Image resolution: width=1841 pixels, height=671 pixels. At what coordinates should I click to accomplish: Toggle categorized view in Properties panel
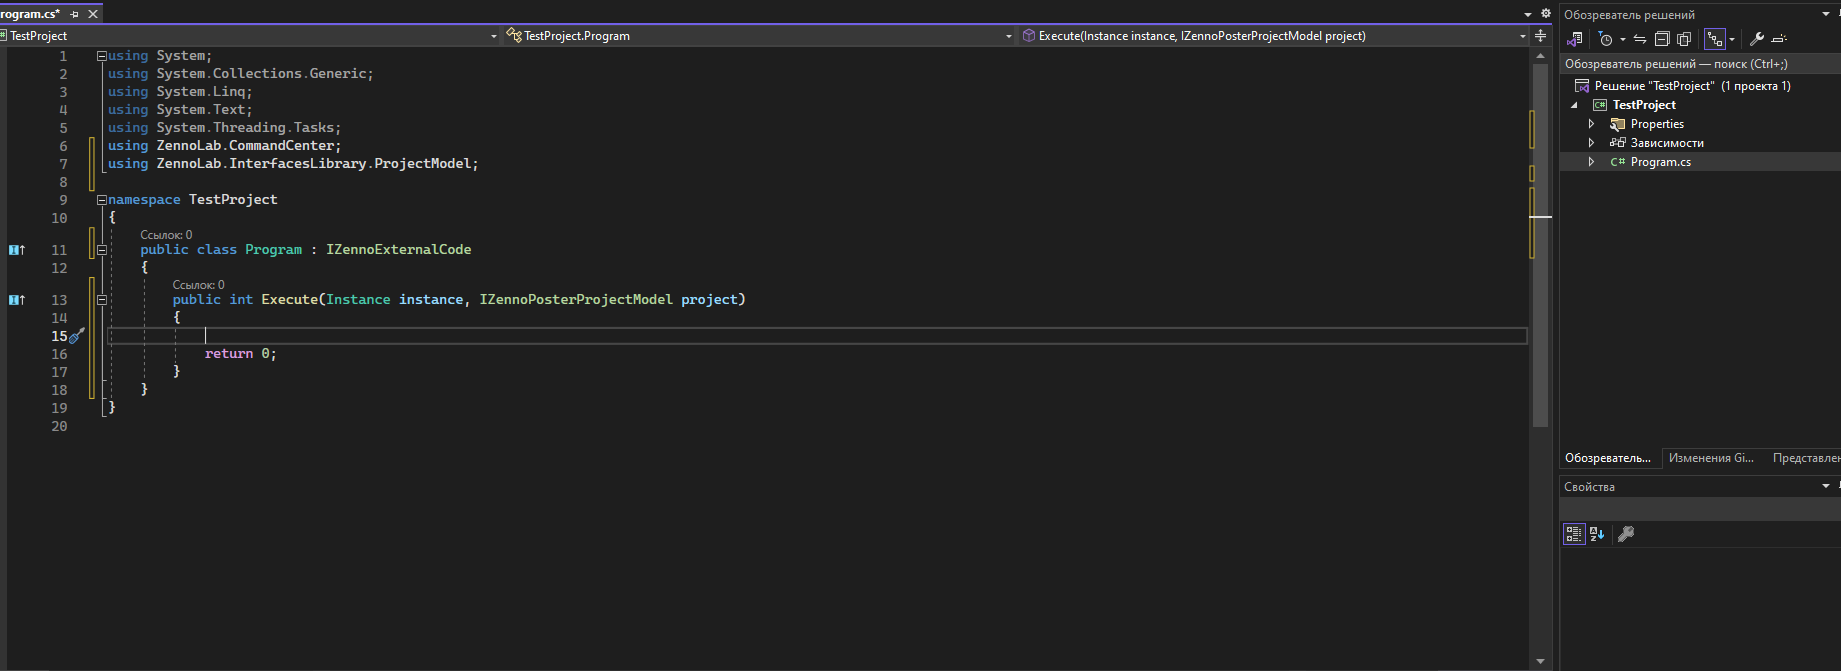point(1574,534)
